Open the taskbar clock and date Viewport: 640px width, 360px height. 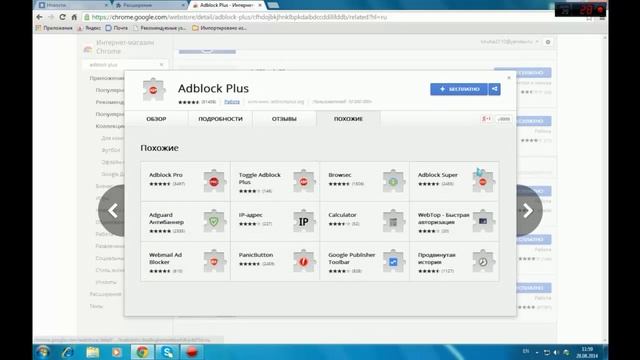[x=587, y=352]
